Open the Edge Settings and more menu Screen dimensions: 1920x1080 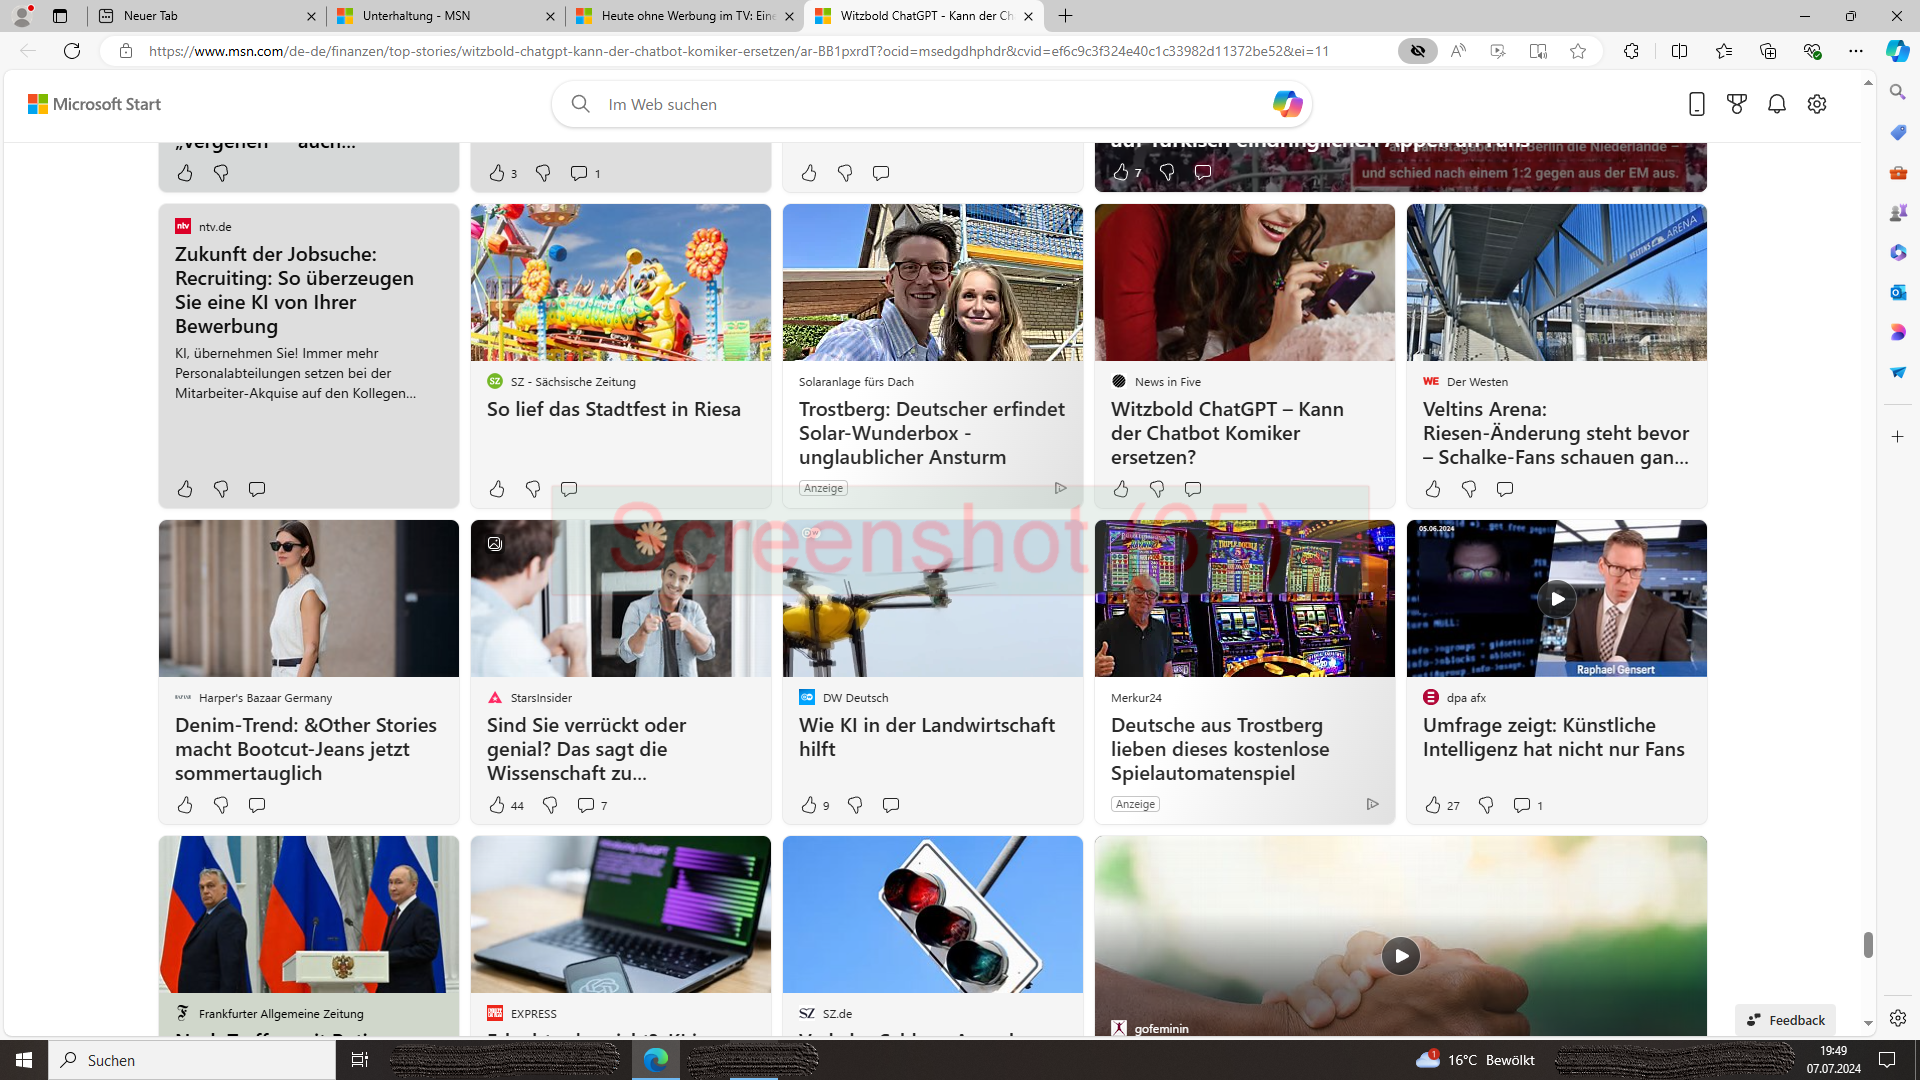1856,51
